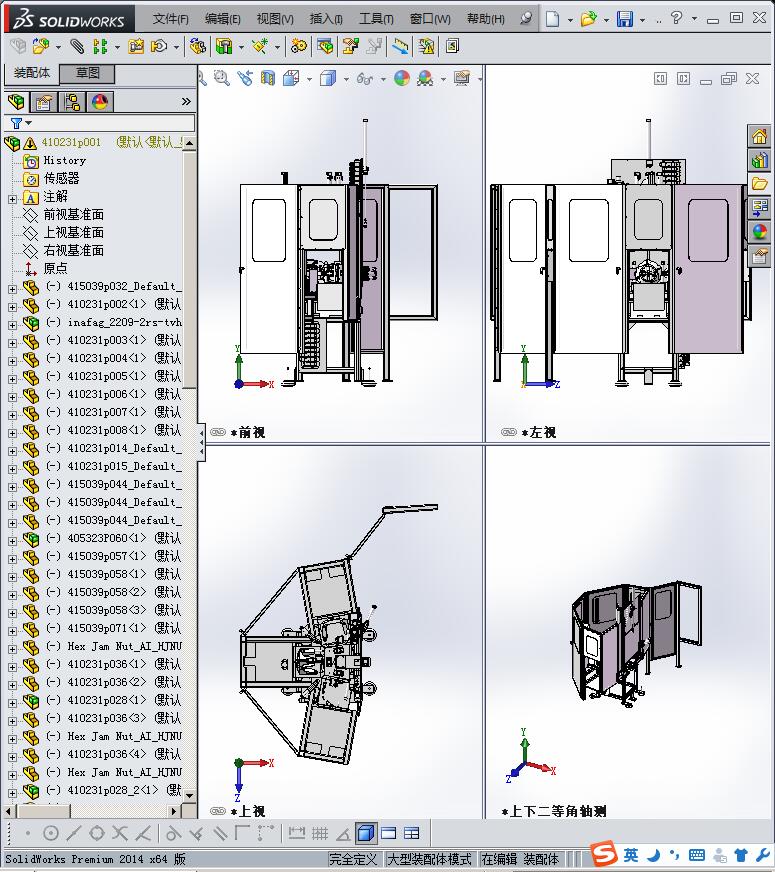Open the Display Style dropdown arrow
775x872 pixels.
[346, 80]
